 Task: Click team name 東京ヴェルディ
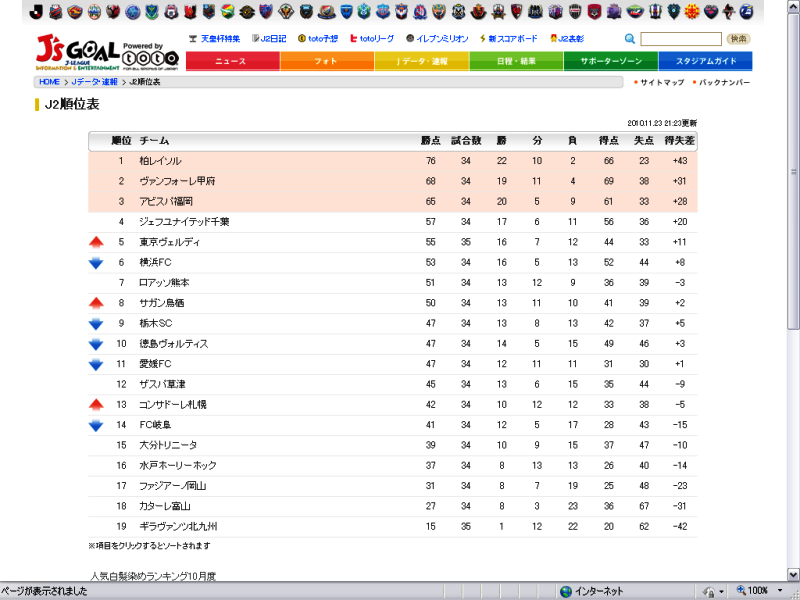pos(169,242)
